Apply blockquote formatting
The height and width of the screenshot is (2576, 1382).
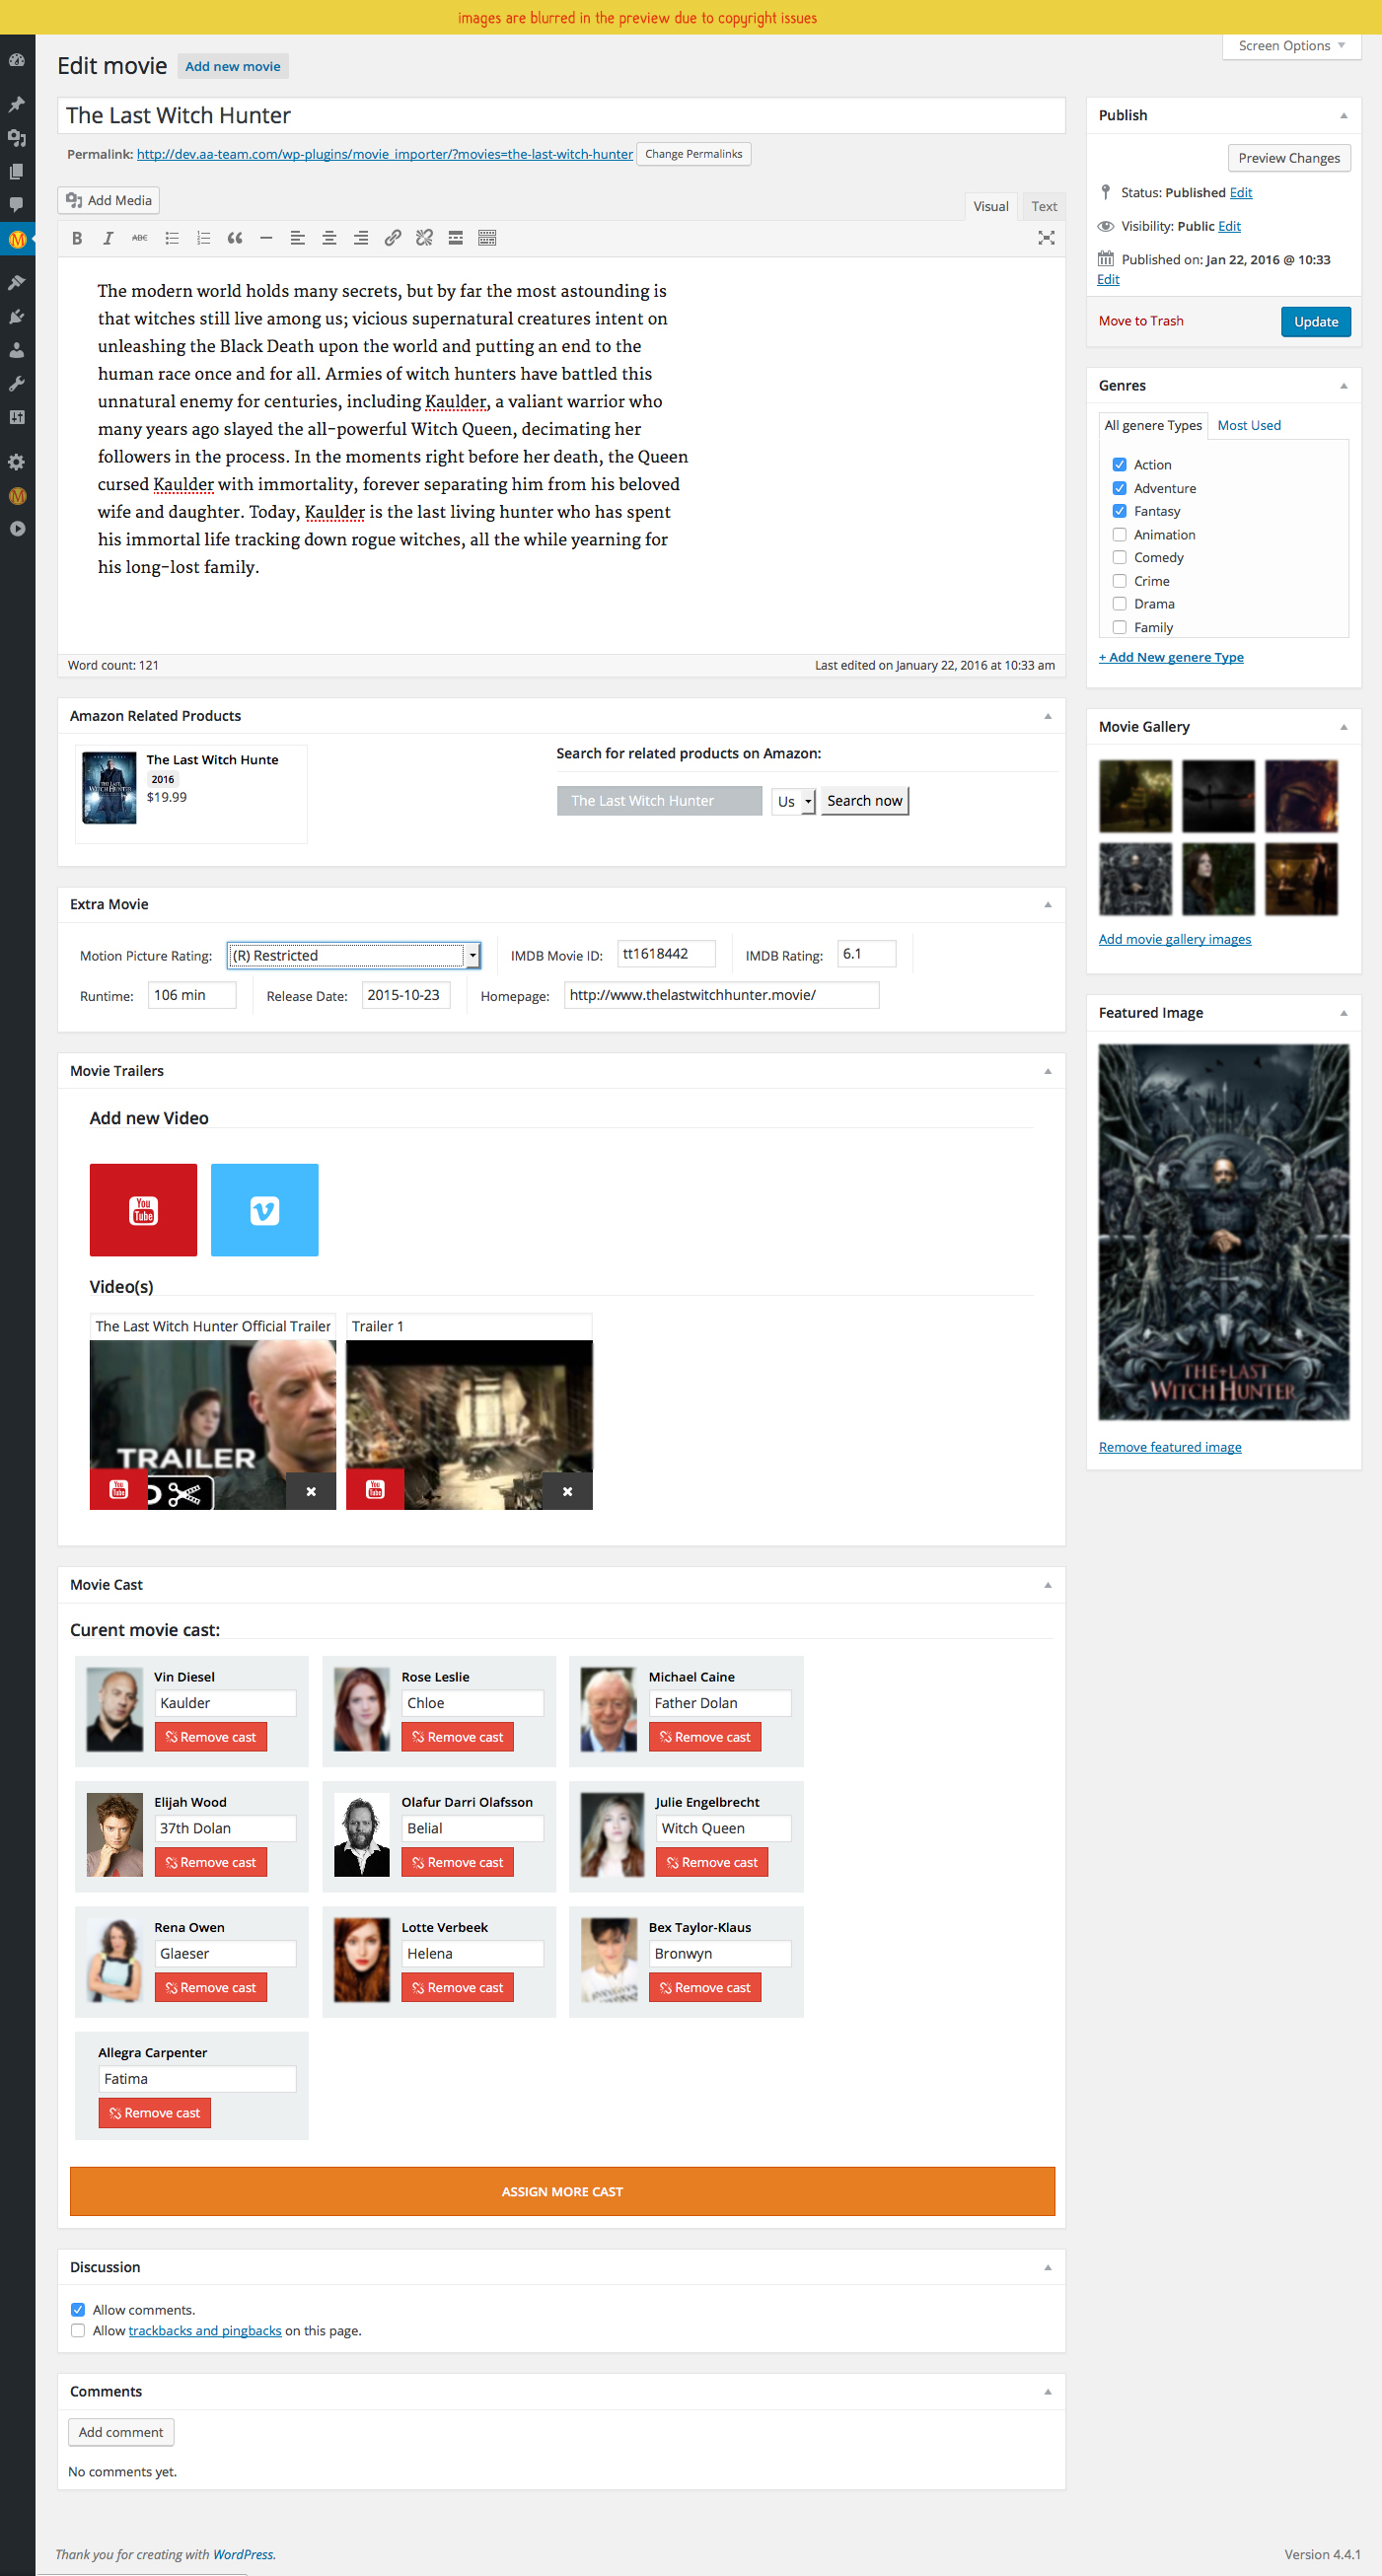(x=235, y=238)
